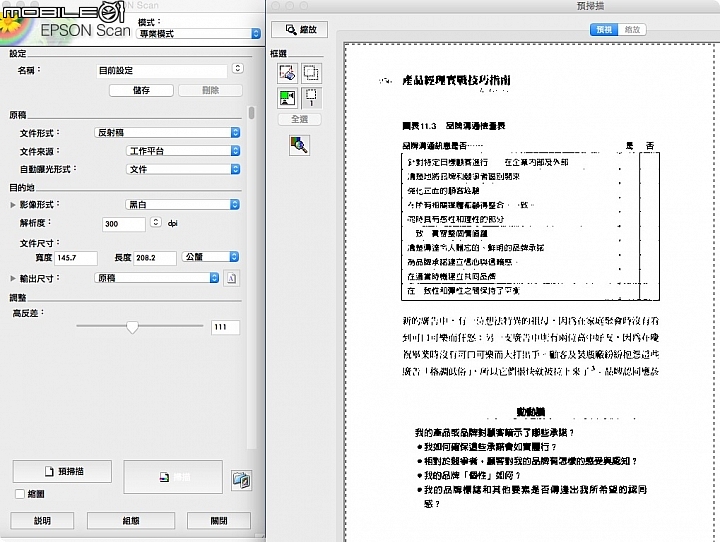
Task: Click the 說明 help button
Action: click(x=42, y=521)
